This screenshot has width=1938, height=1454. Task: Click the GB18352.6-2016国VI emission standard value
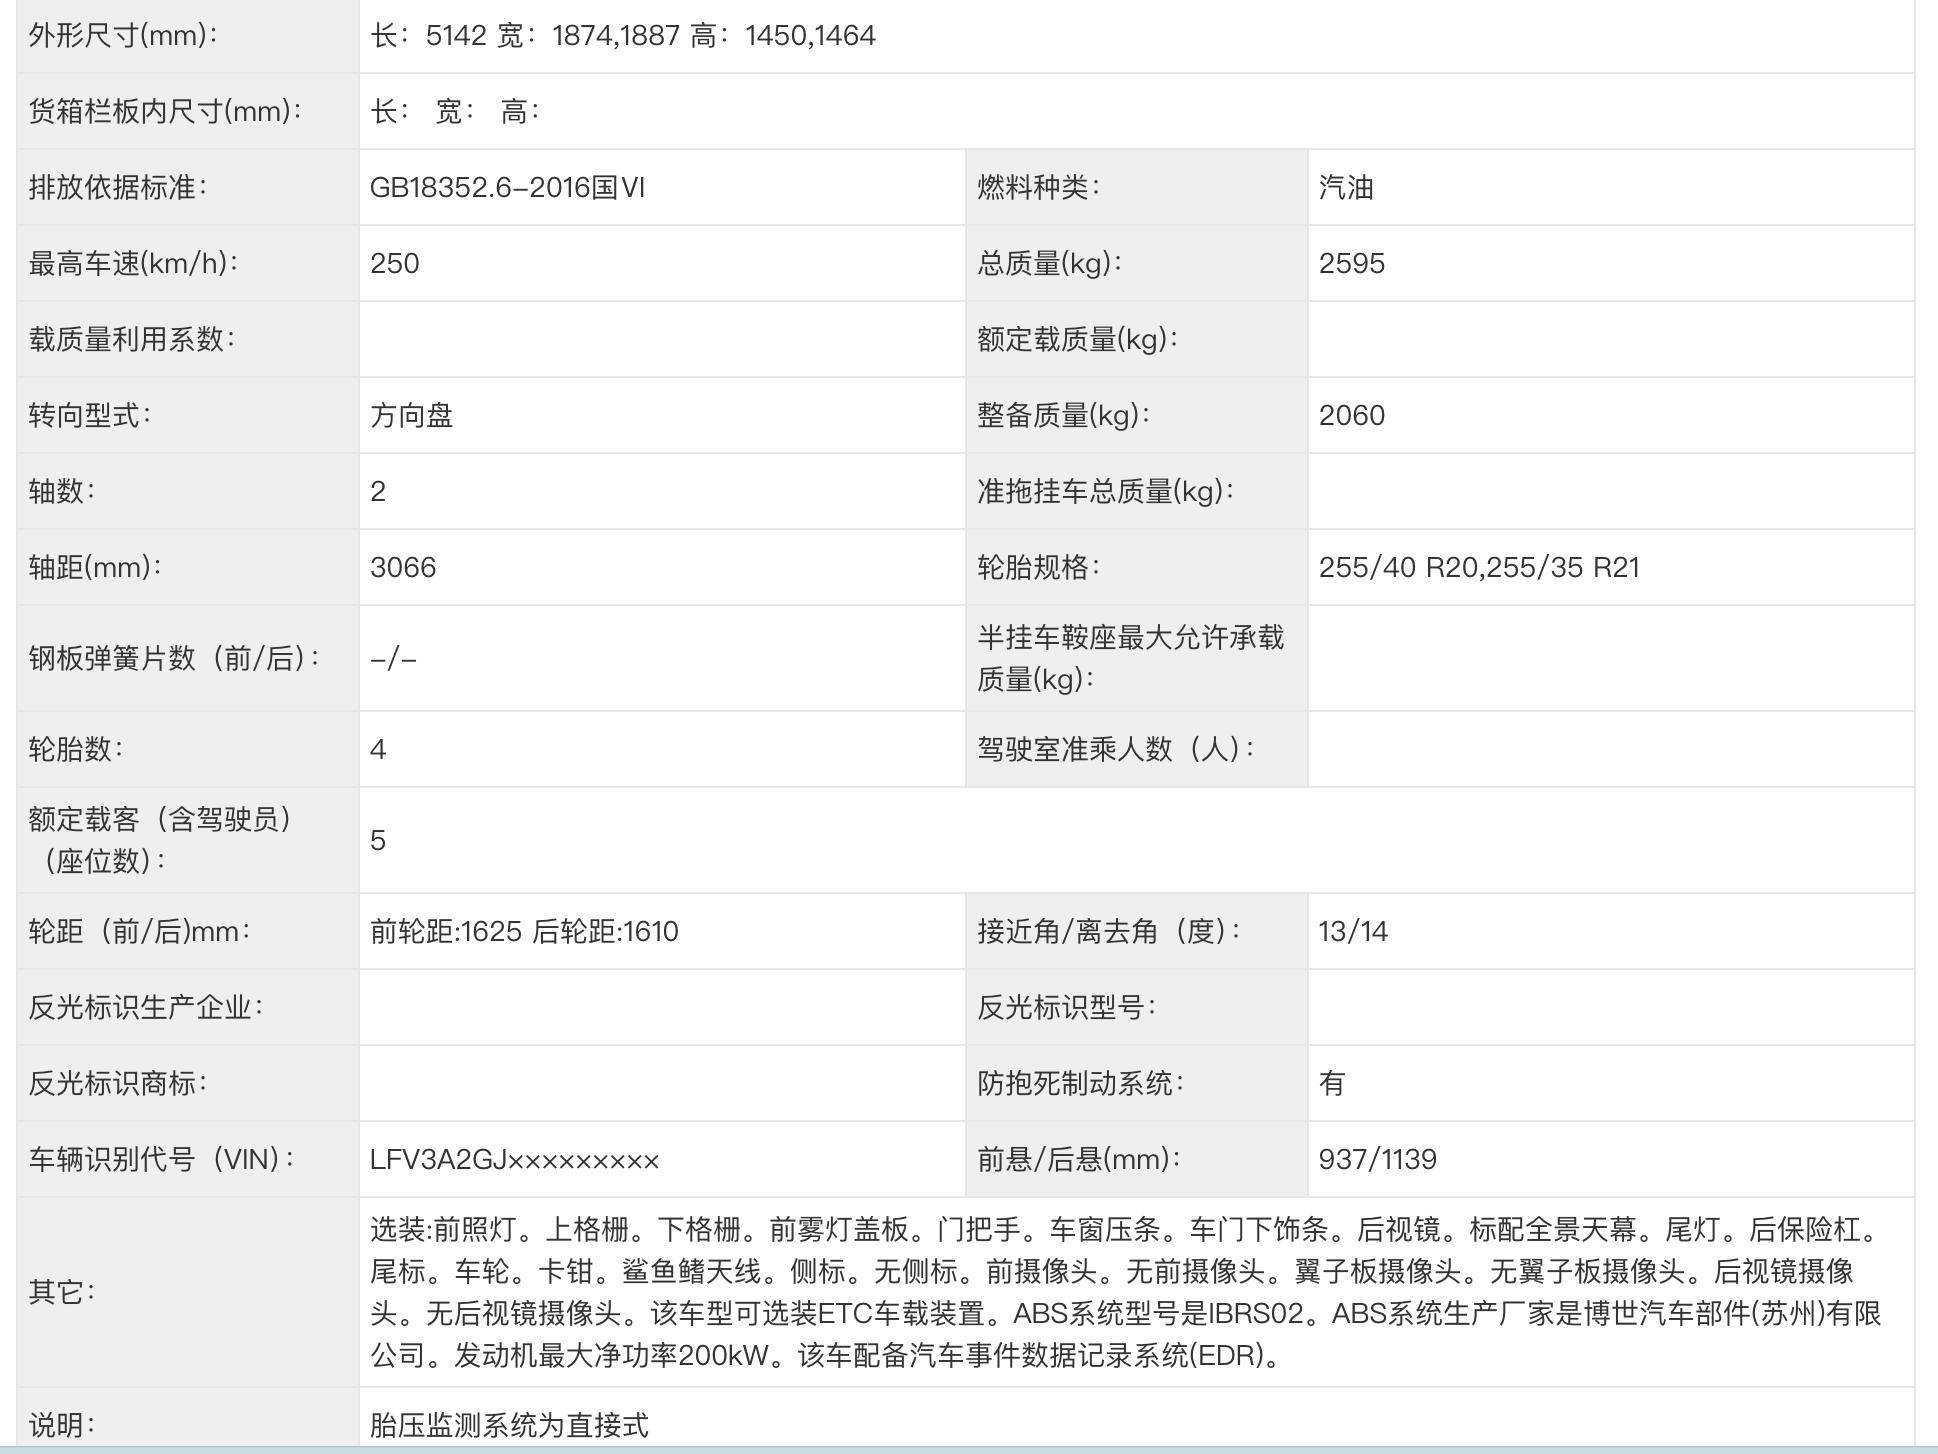point(507,188)
